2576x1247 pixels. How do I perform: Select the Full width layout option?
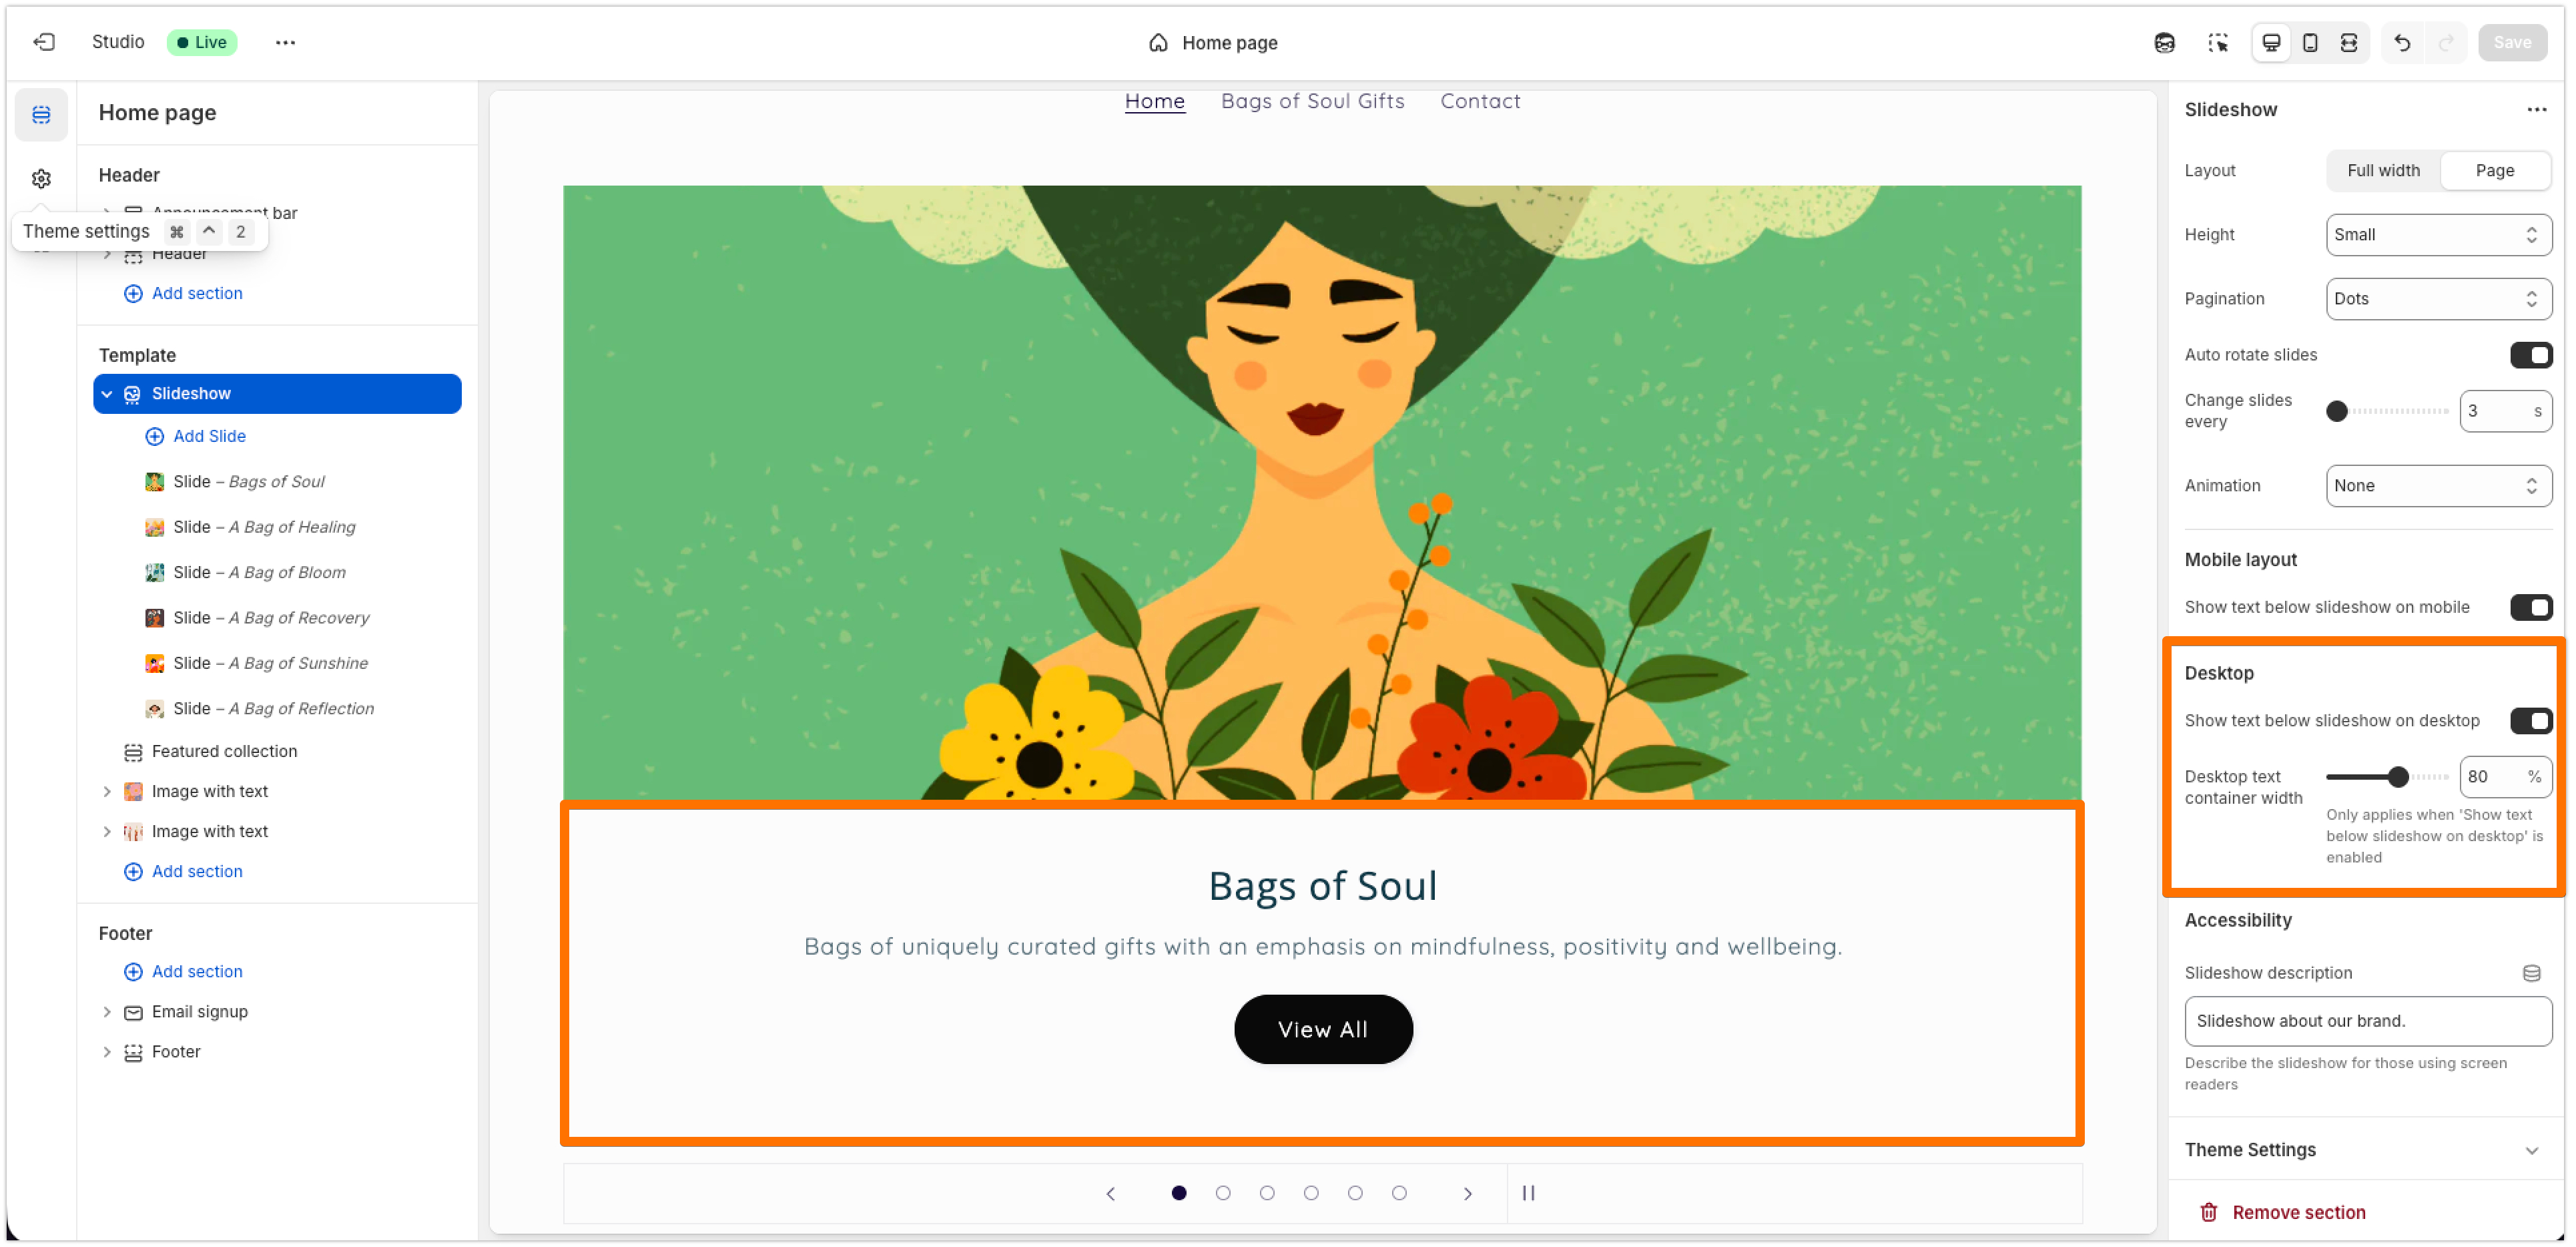tap(2383, 171)
